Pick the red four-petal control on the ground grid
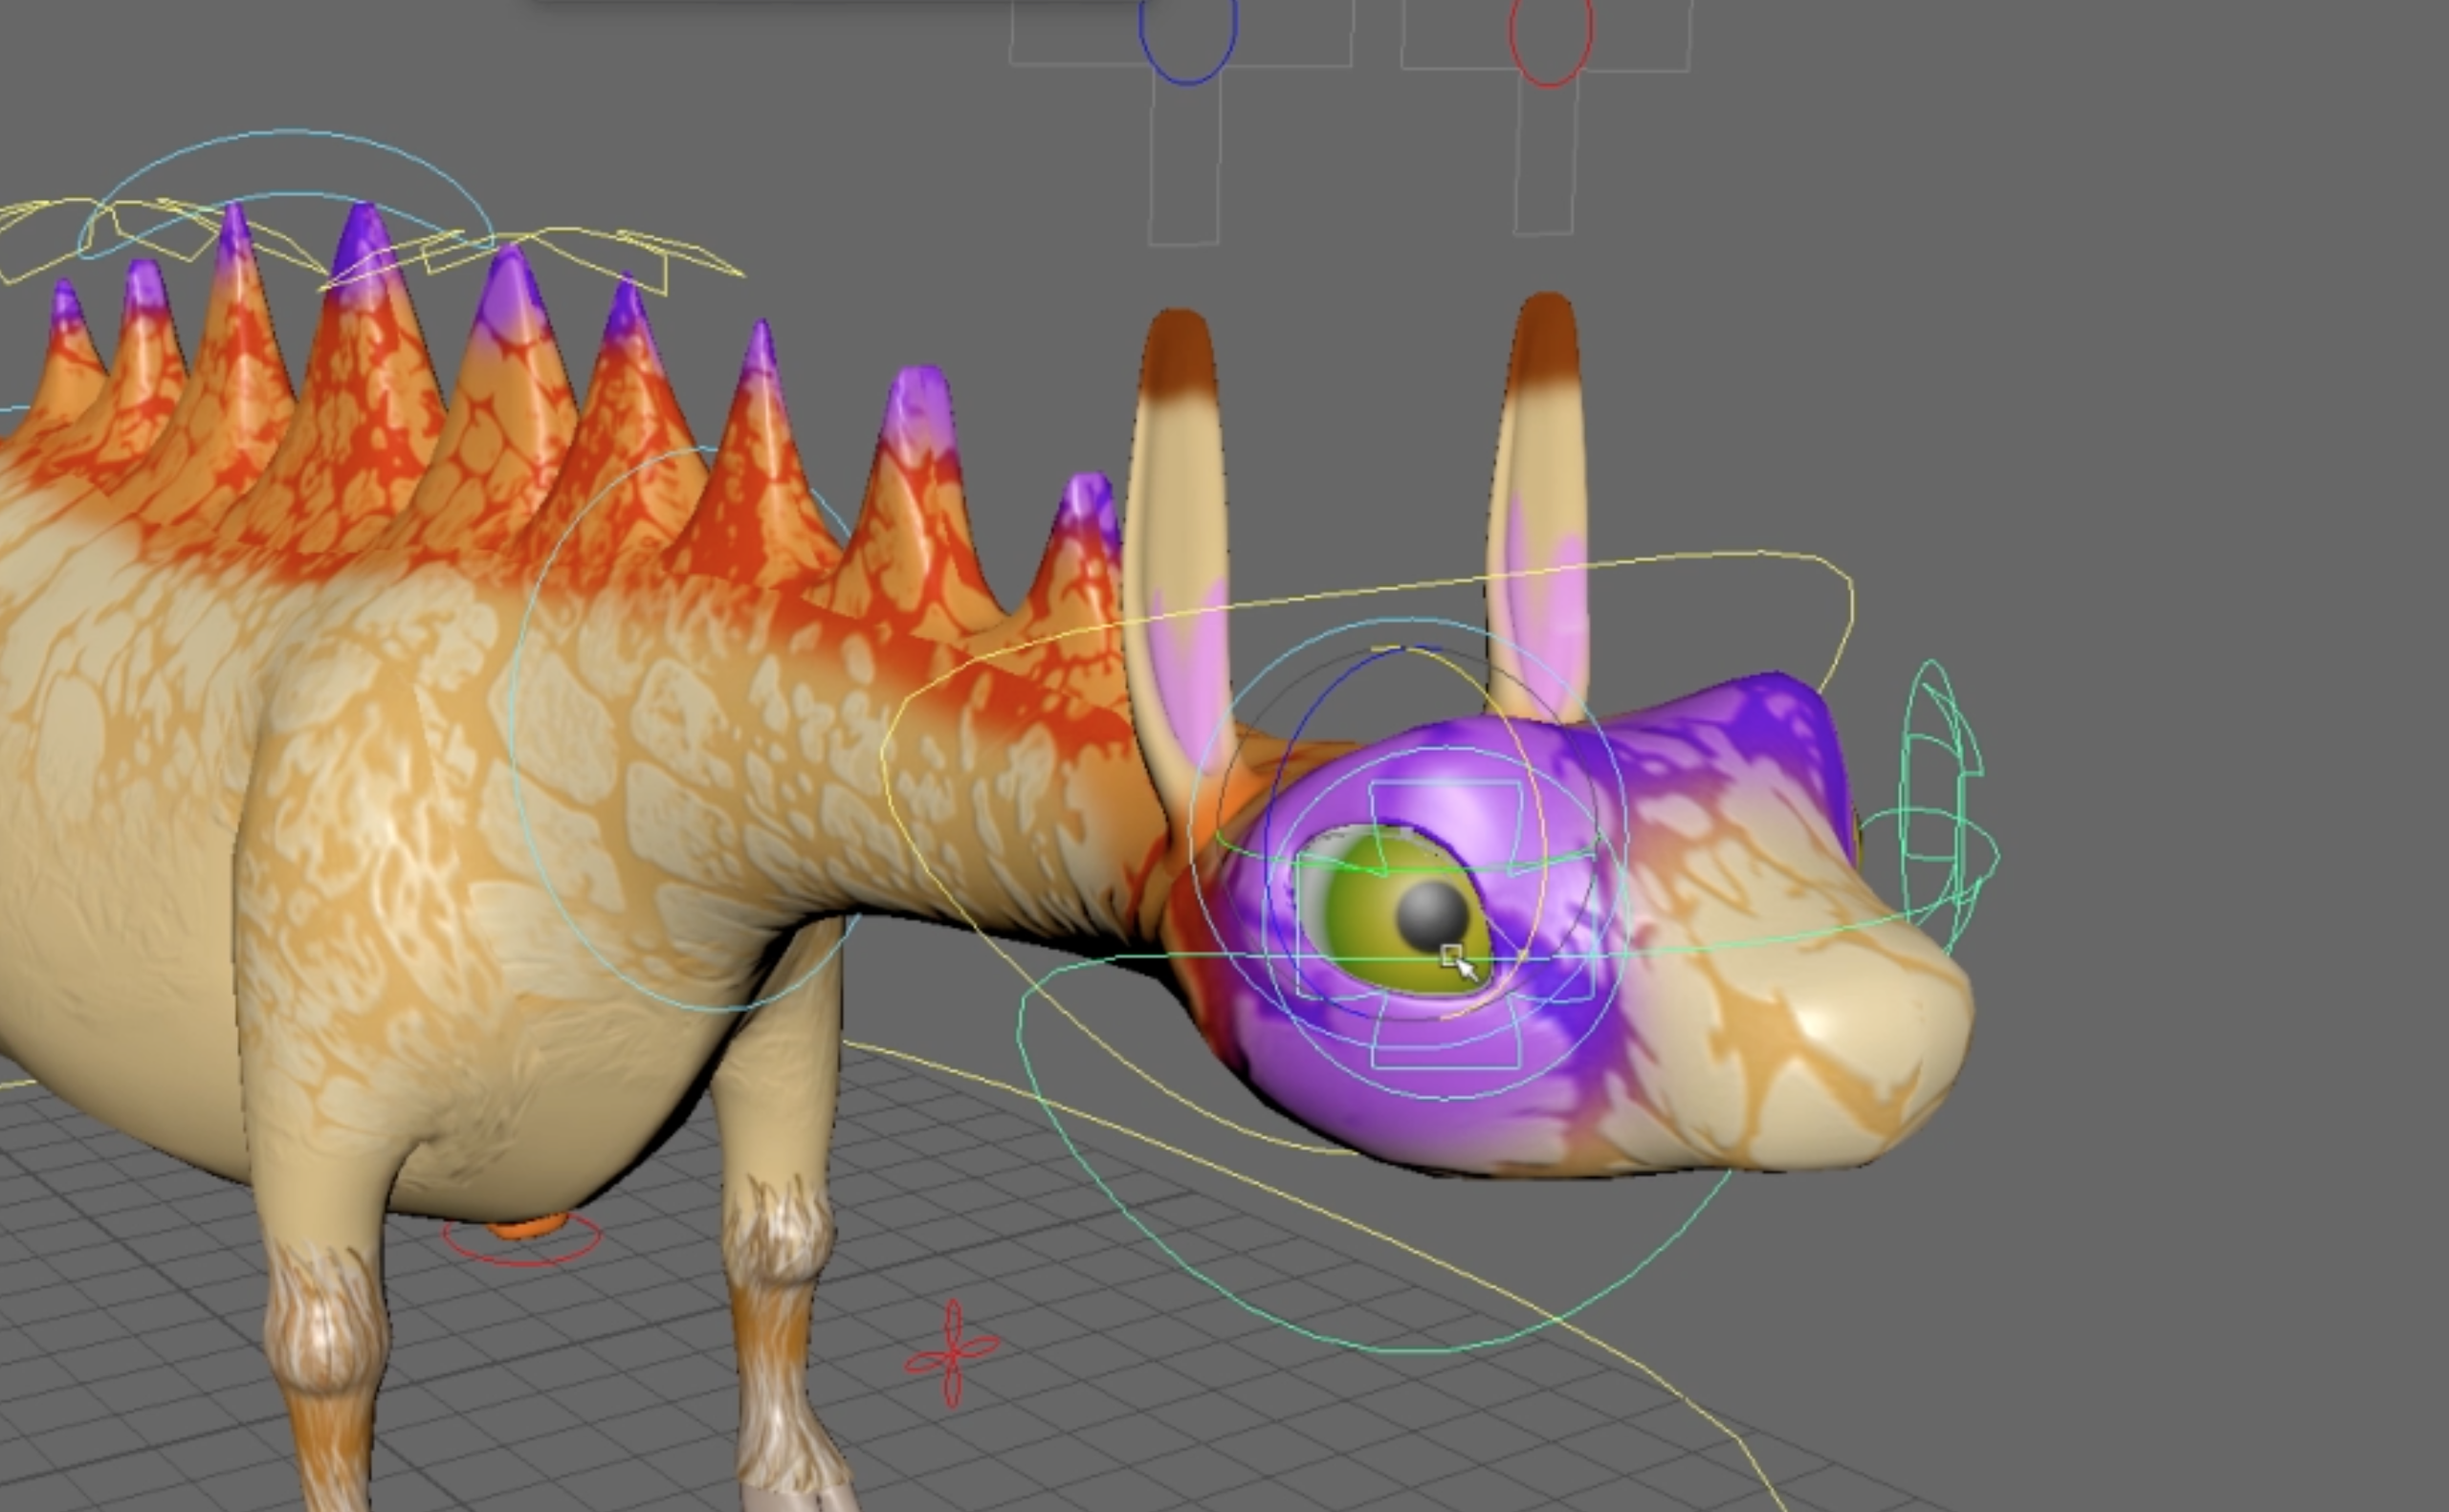Viewport: 2449px width, 1512px height. (x=952, y=1354)
